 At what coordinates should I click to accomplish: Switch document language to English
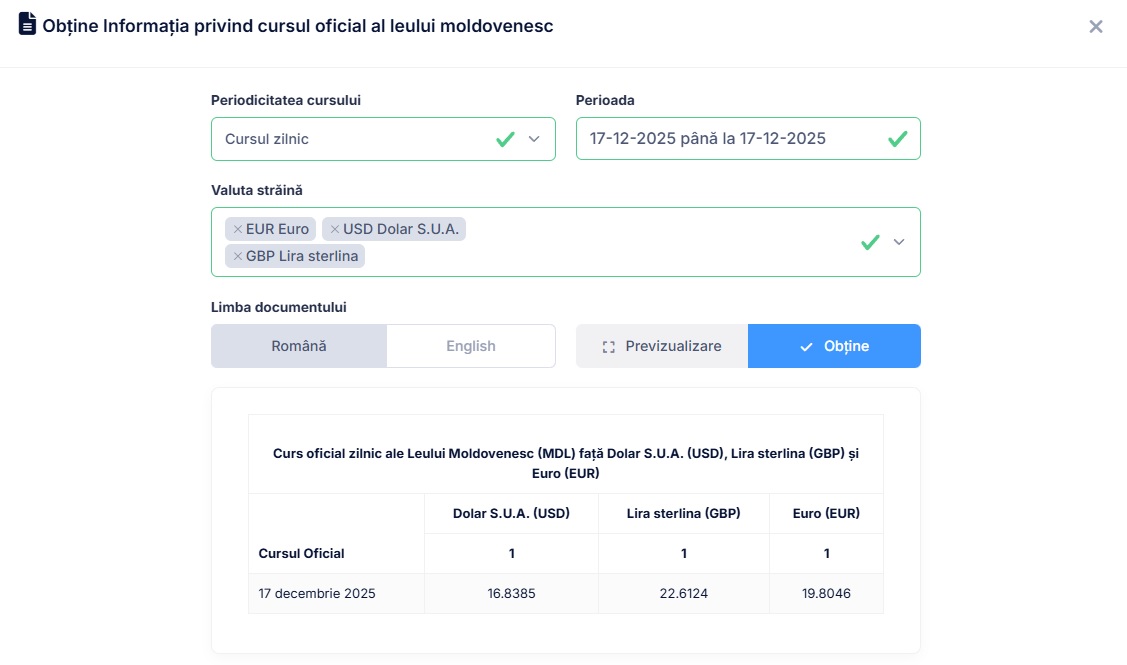click(470, 346)
